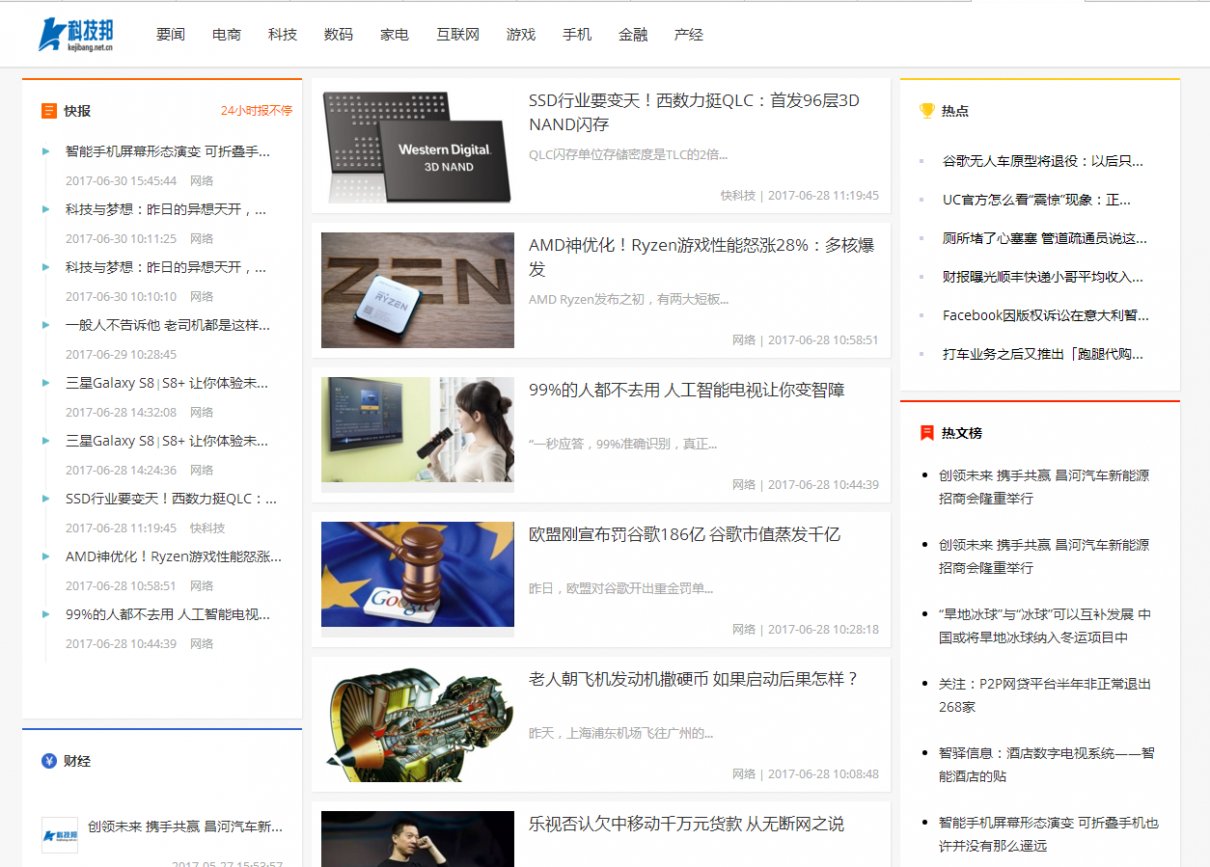The image size is (1210, 867).
Task: Click the red bookmark icon beside 热文榜
Action: 926,433
